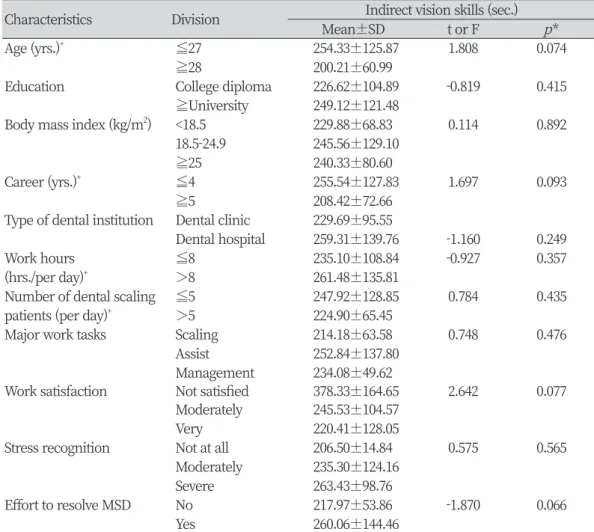Image resolution: width=594 pixels, height=532 pixels.
Task: Select the t value '-1.160'
Action: (x=463, y=239)
